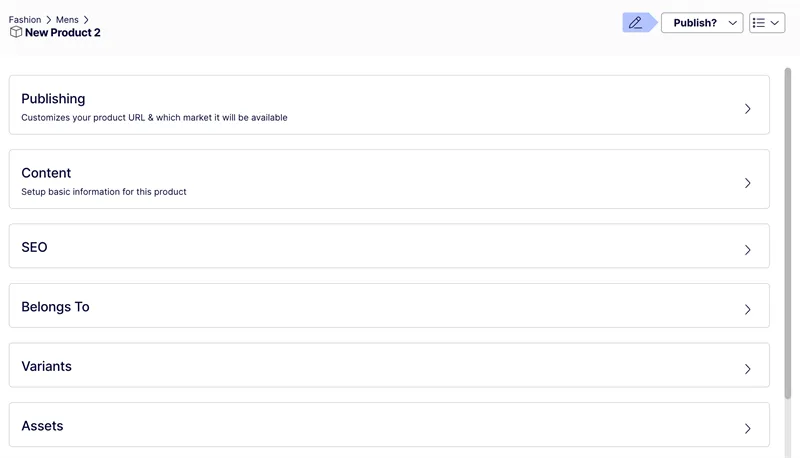Screen dimensions: 800x458
Task: Open the Belongs To section heading
Action: tap(55, 307)
